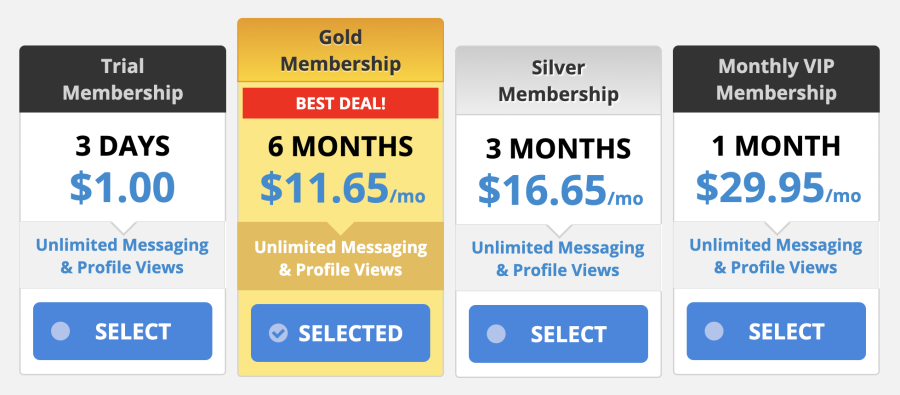Screen dimensions: 900x395
Task: Select the Silver Membership plan button
Action: click(x=558, y=334)
